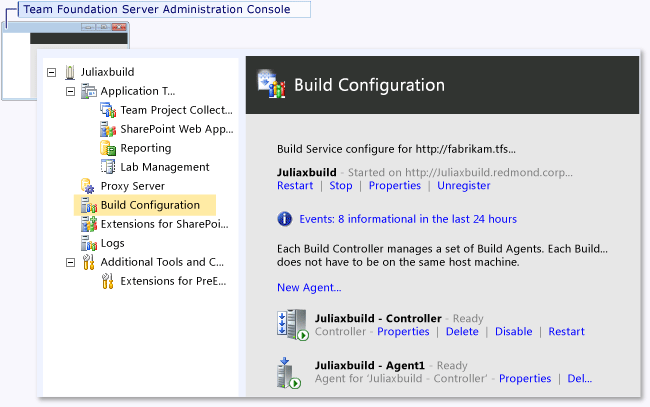The width and height of the screenshot is (650, 407).
Task: Open the Extensions for SharePoint node
Action: pos(164,224)
